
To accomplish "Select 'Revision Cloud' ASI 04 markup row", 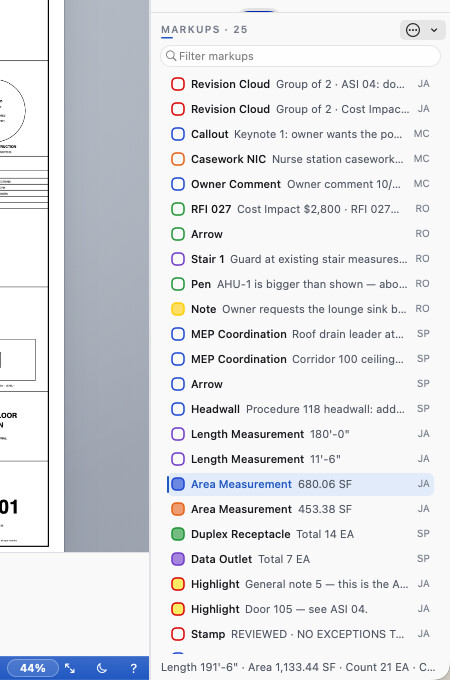I will click(300, 84).
